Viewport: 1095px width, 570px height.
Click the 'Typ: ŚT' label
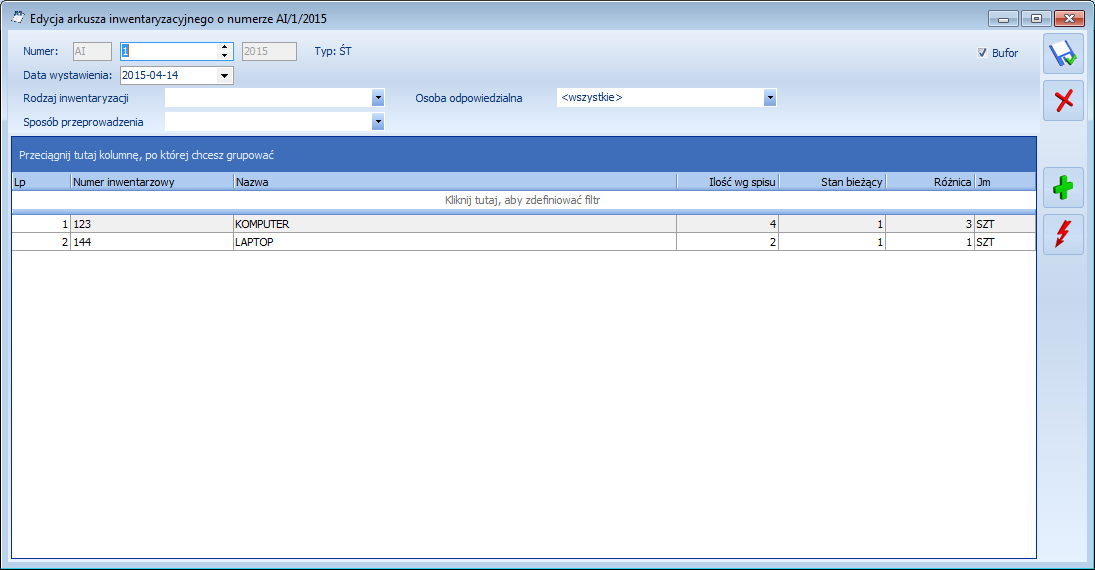(333, 51)
